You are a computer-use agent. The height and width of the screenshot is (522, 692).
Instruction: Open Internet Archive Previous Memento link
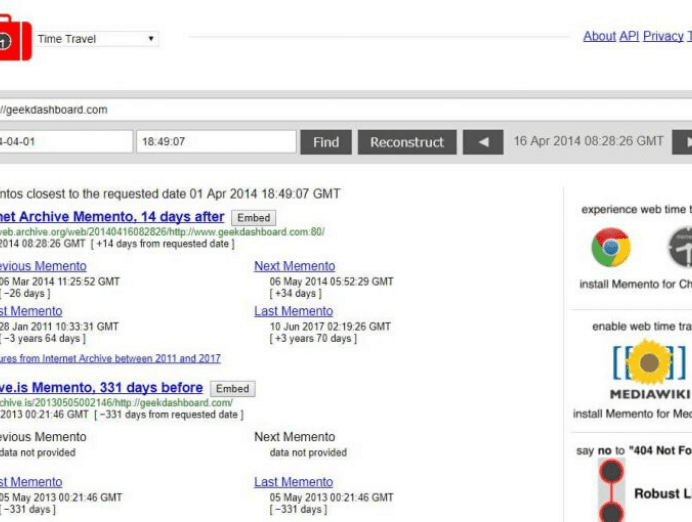(43, 266)
